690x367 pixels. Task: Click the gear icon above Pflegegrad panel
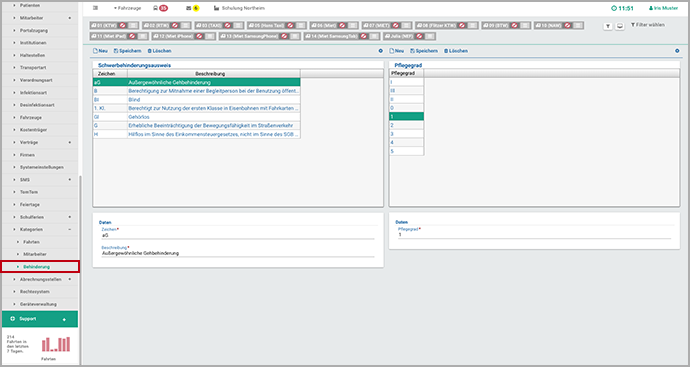coord(677,51)
